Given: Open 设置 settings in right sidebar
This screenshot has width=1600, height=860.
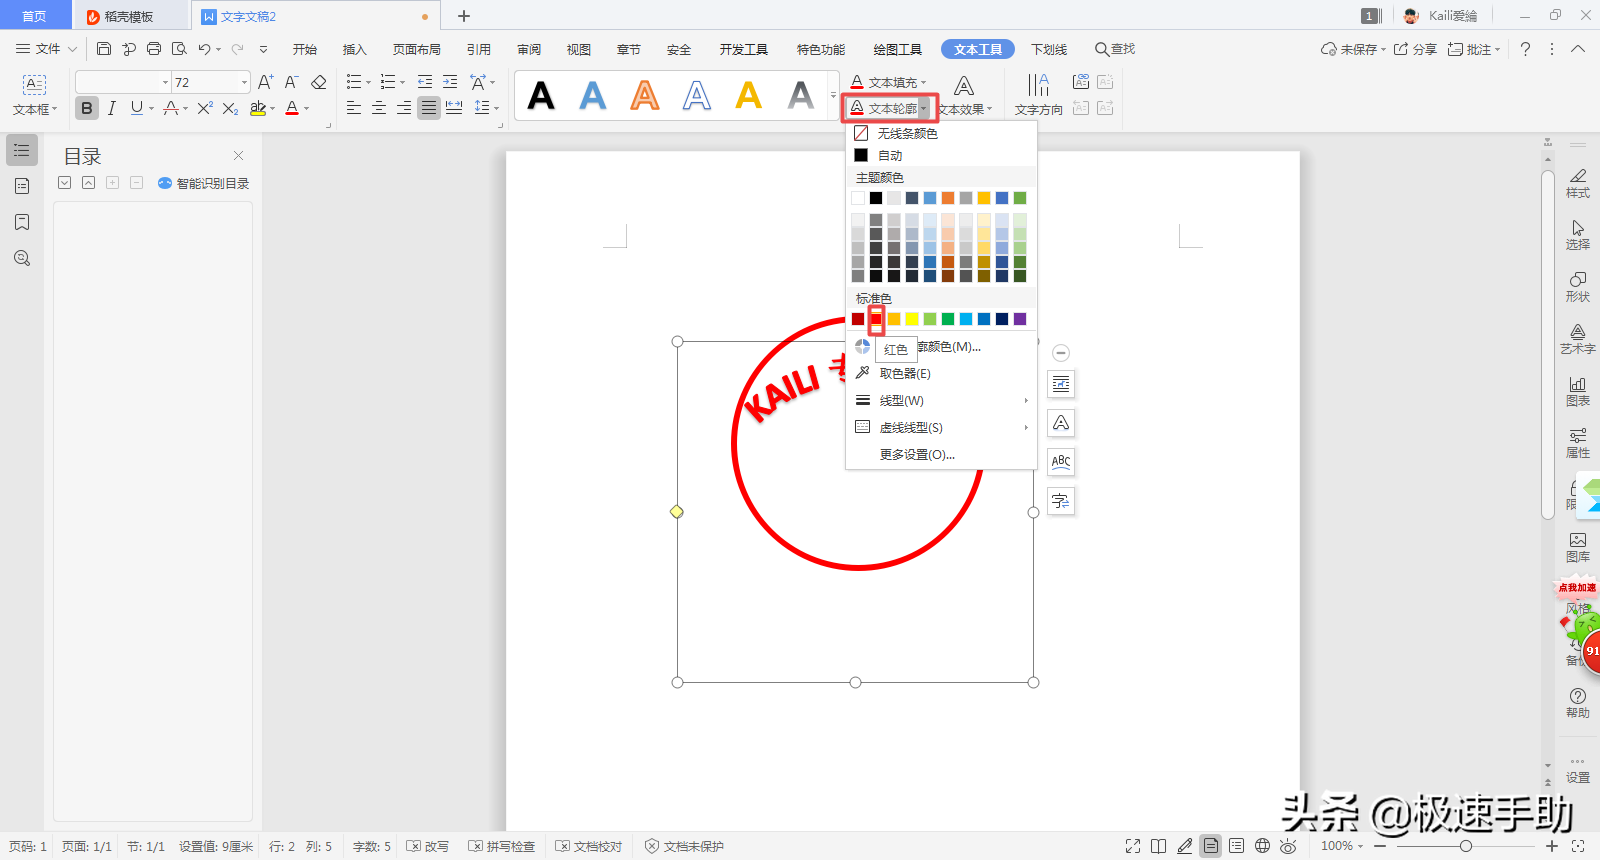Looking at the screenshot, I should pyautogui.click(x=1578, y=769).
